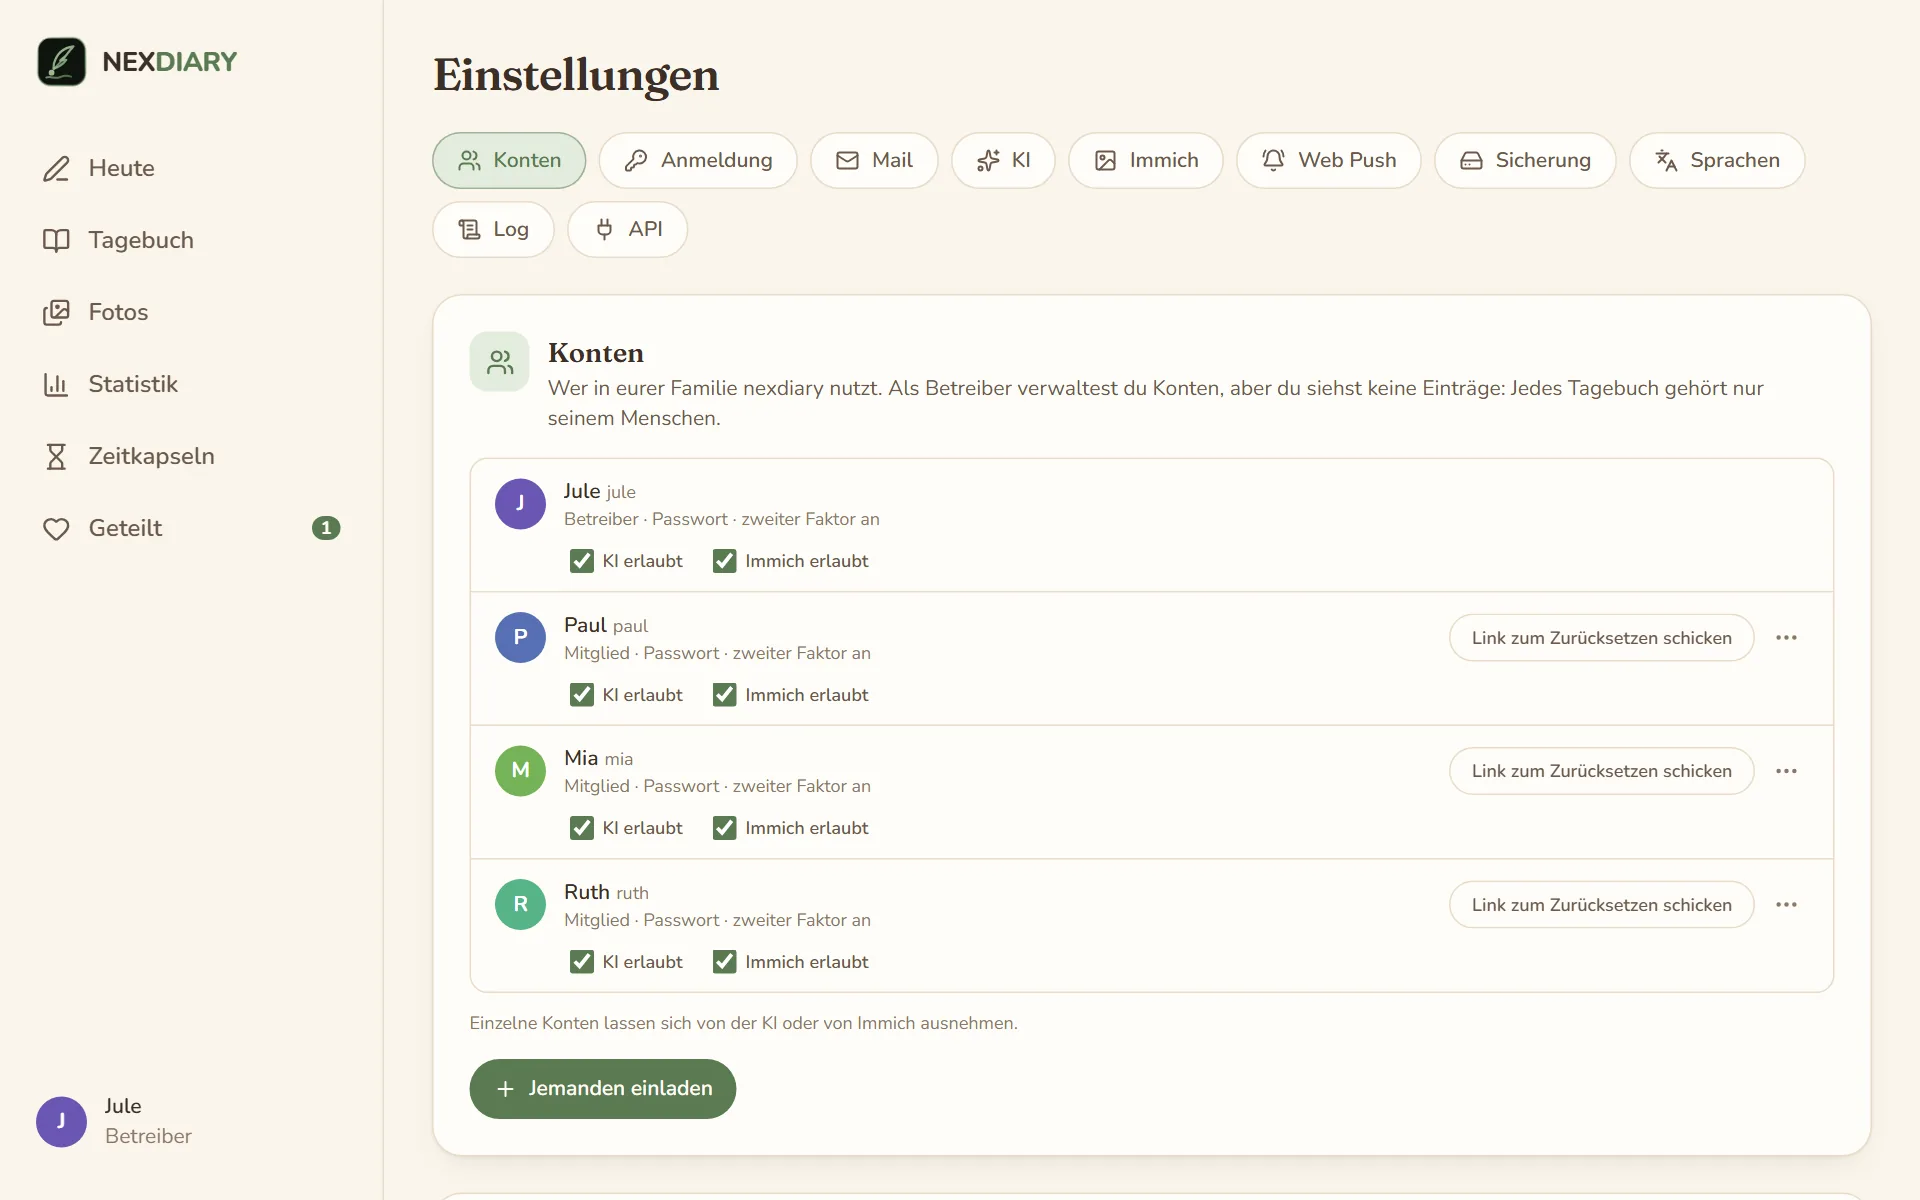Open Geteilt via its heart icon

(56, 528)
